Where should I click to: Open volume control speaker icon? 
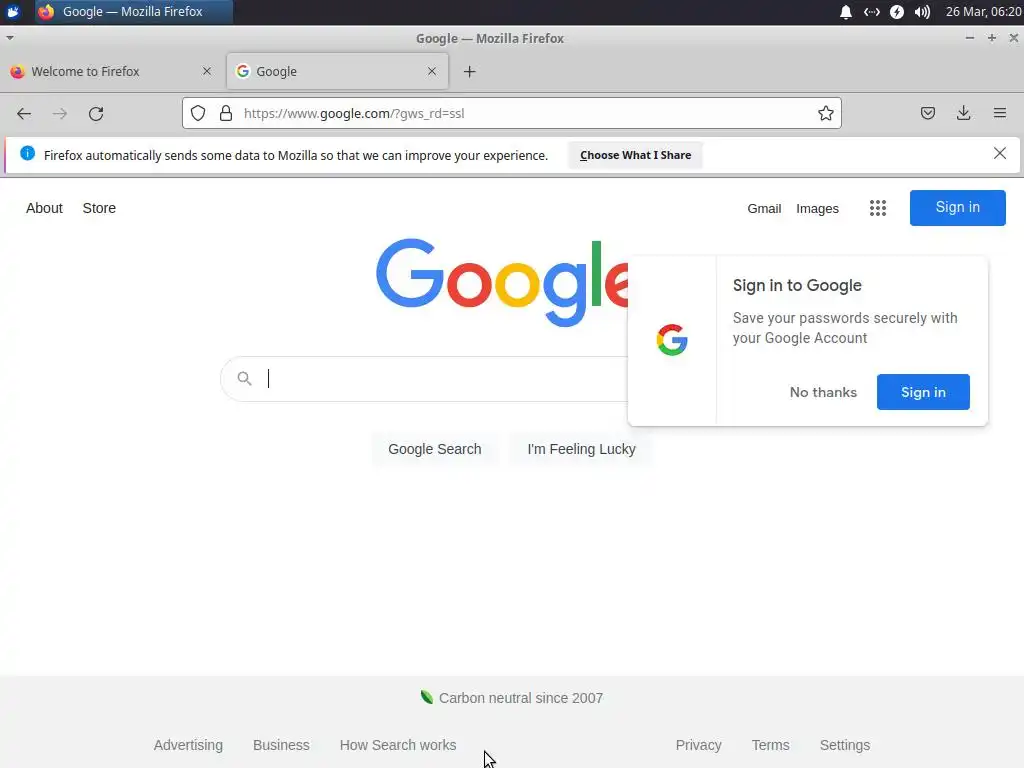click(x=922, y=12)
